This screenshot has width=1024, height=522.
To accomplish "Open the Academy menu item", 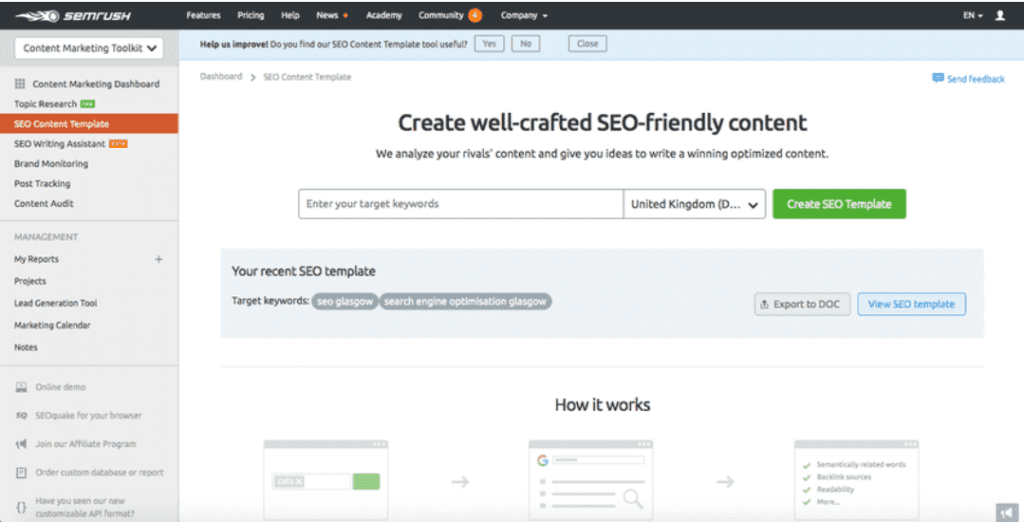I will pos(384,16).
